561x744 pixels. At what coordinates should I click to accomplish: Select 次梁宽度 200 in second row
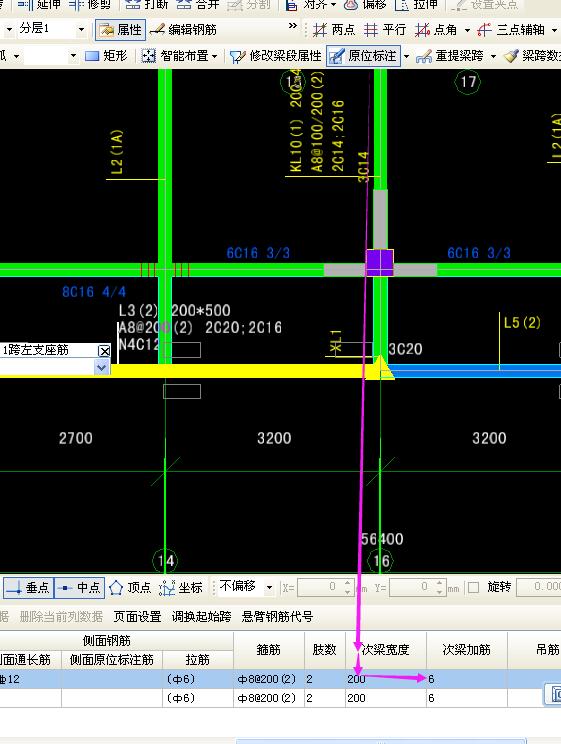[x=385, y=698]
